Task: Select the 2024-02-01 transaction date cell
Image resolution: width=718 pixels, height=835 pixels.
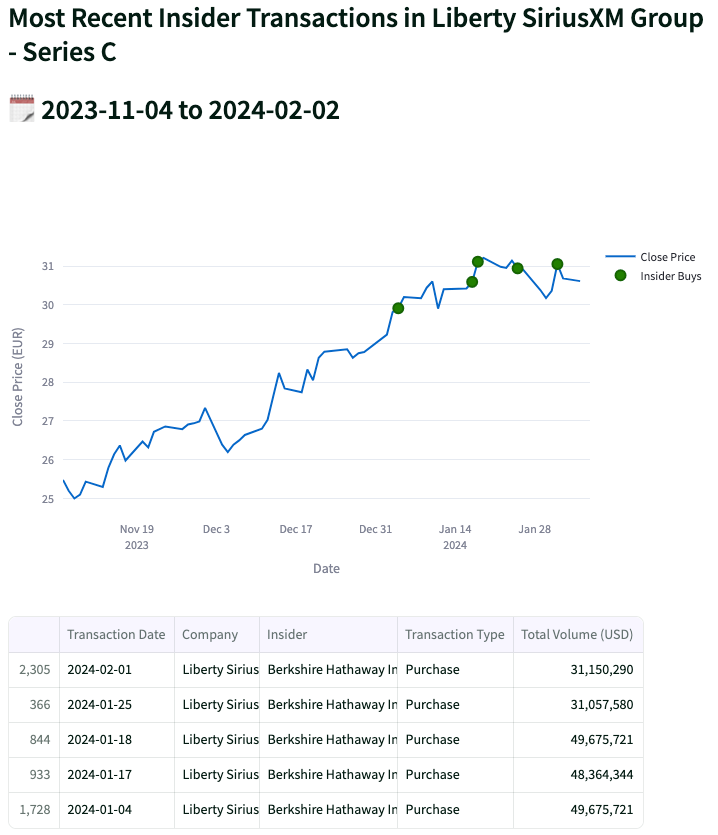Action: pos(117,669)
